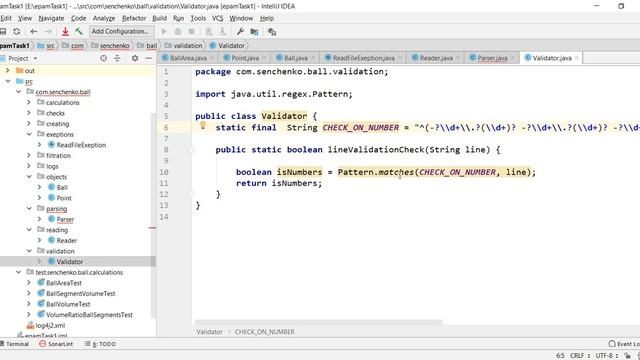Click the toolbar icon right of Project Structure
640x360 pixels.
point(272,31)
